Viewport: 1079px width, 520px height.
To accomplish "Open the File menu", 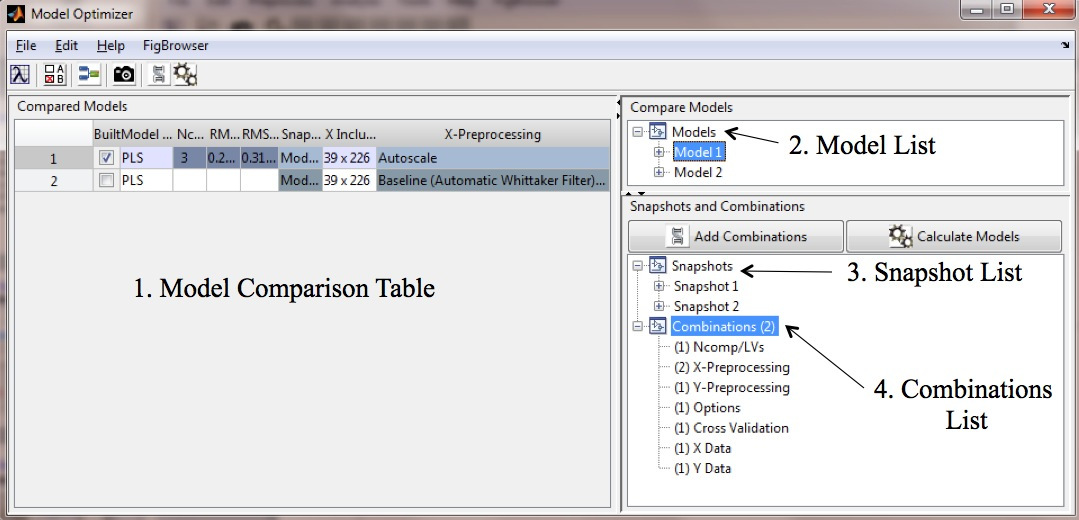I will (26, 45).
